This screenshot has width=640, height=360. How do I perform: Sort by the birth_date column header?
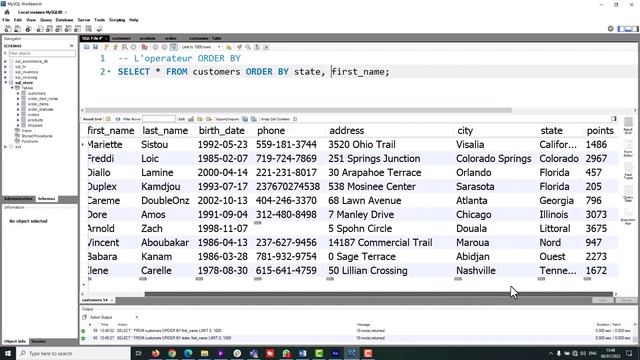coord(221,131)
